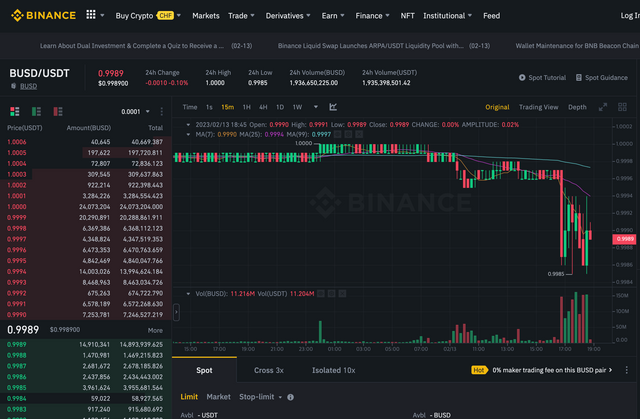Click the Hot fee promotion badge
The image size is (640, 419).
(x=480, y=370)
